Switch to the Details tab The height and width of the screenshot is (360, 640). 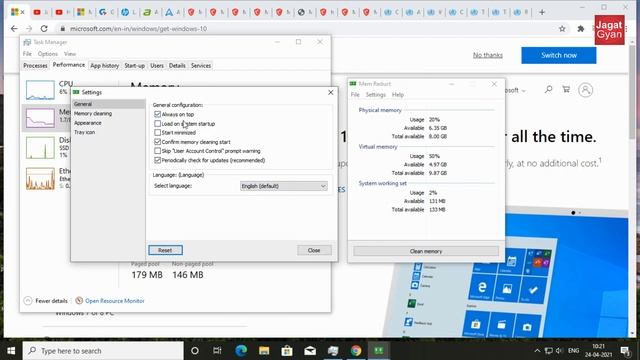(x=177, y=66)
